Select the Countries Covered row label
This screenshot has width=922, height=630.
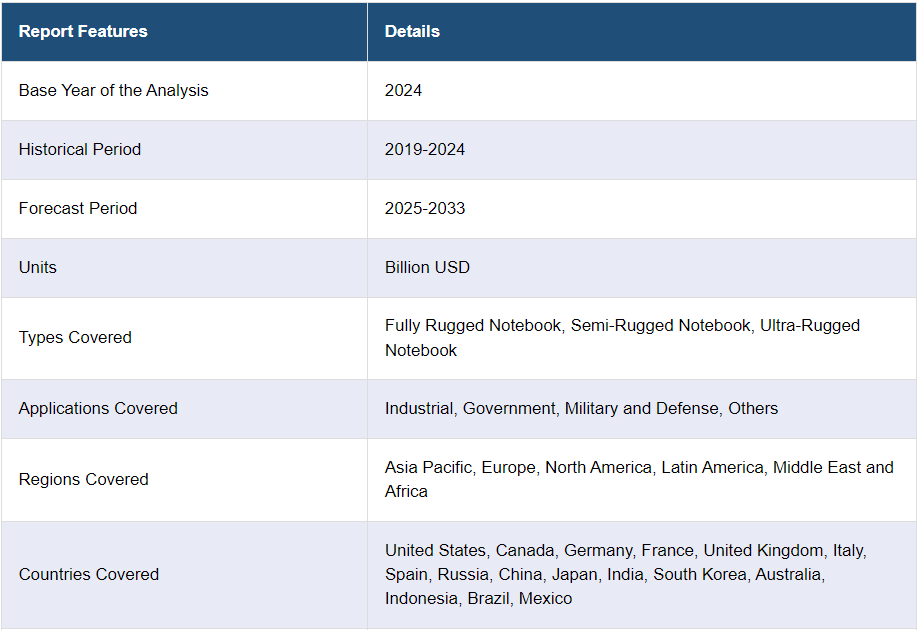point(89,574)
